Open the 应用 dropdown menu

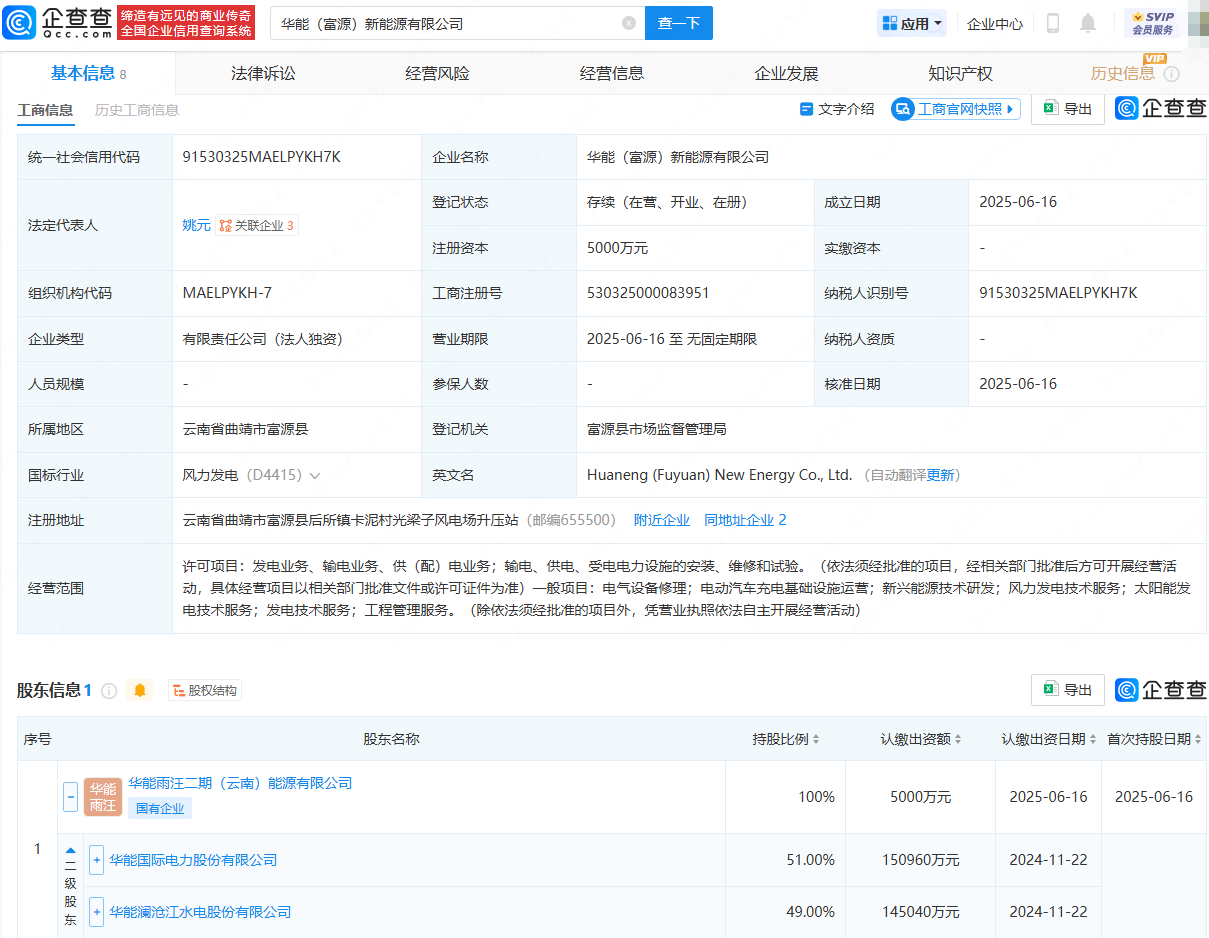(911, 22)
